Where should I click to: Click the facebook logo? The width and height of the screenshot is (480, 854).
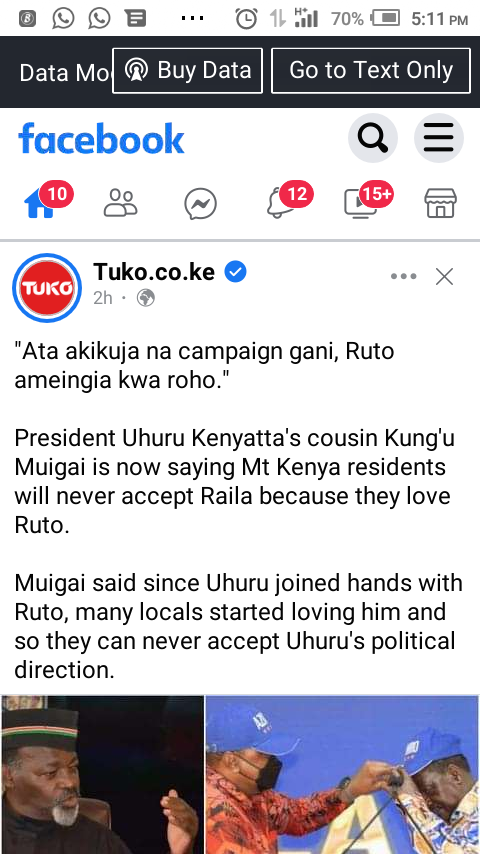pyautogui.click(x=101, y=138)
